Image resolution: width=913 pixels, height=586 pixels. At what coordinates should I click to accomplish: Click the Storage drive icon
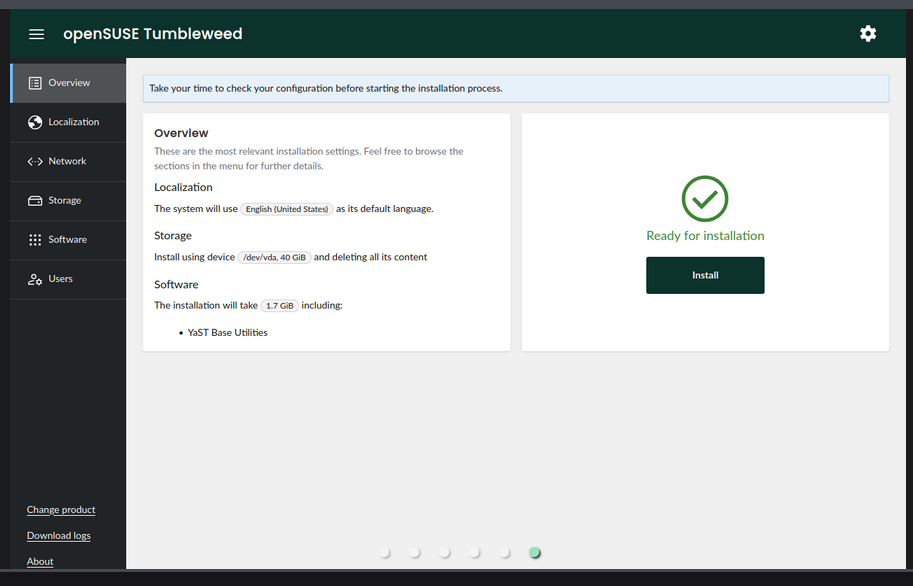[x=35, y=201]
